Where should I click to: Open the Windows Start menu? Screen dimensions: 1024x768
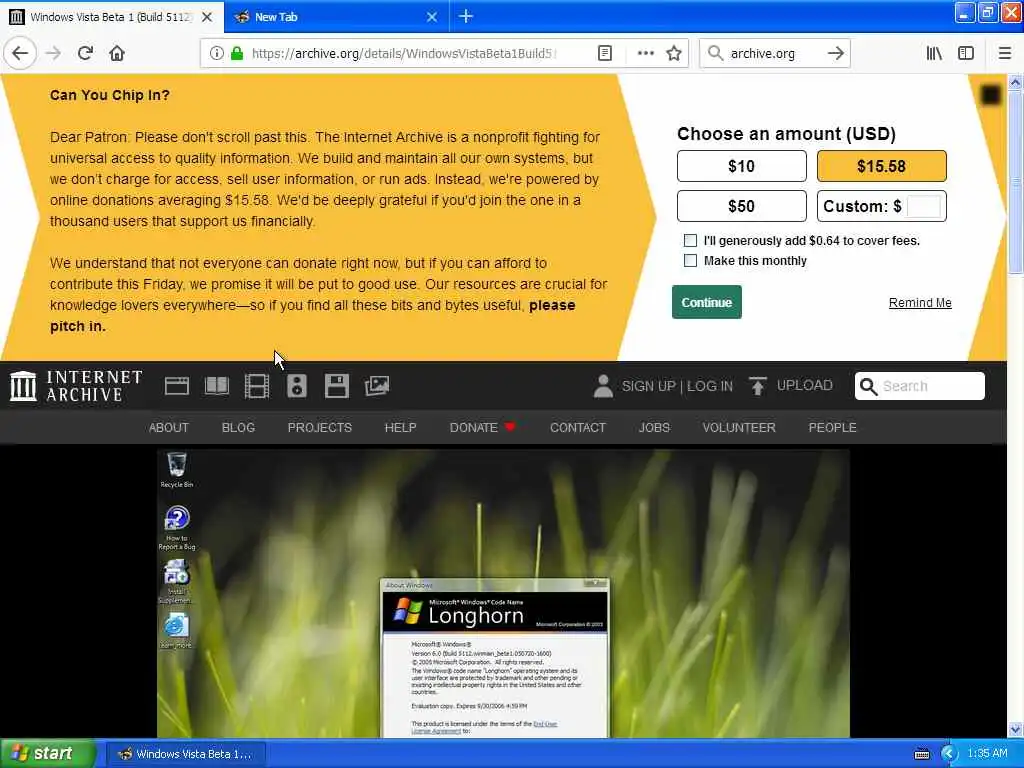click(x=48, y=754)
